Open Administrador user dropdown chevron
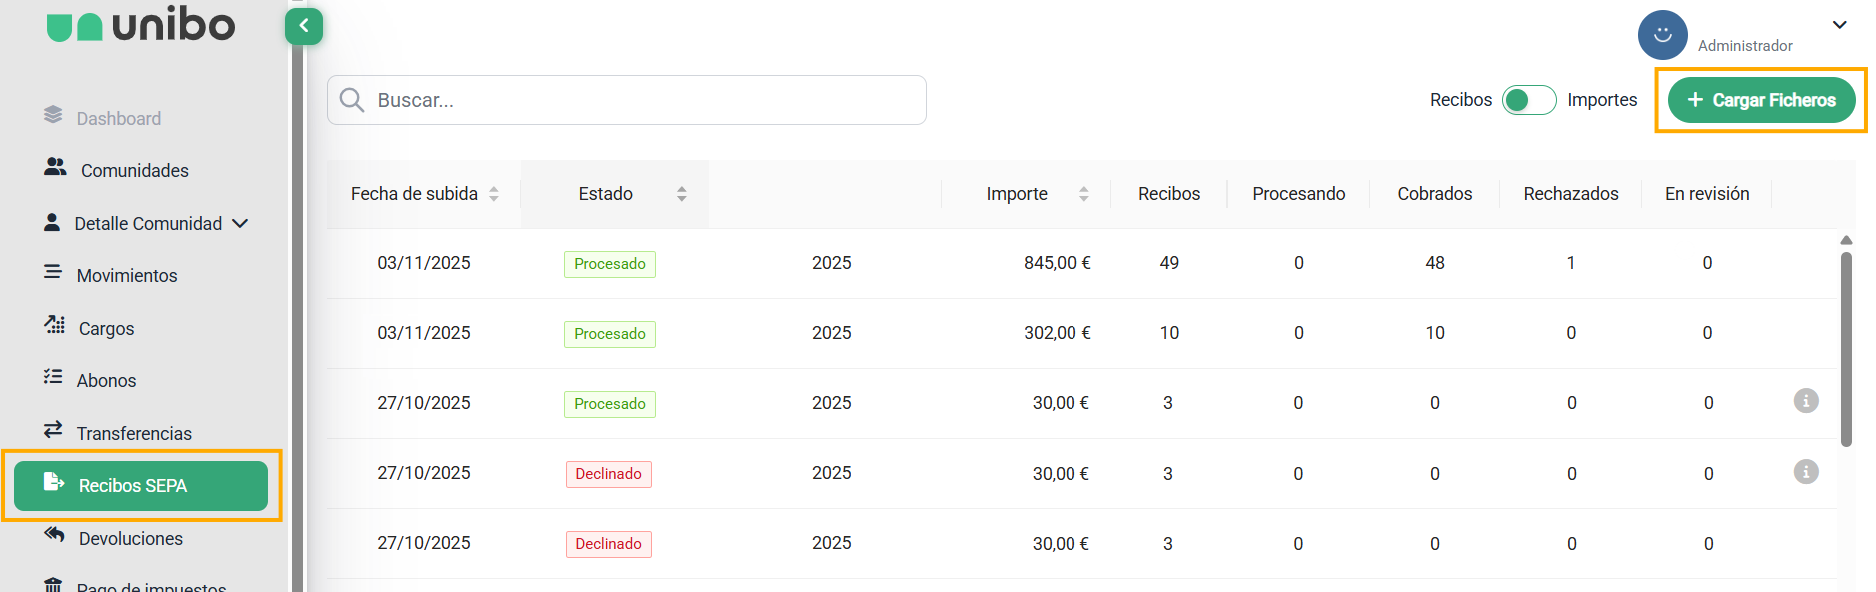Viewport: 1876px width, 592px height. pos(1839,25)
